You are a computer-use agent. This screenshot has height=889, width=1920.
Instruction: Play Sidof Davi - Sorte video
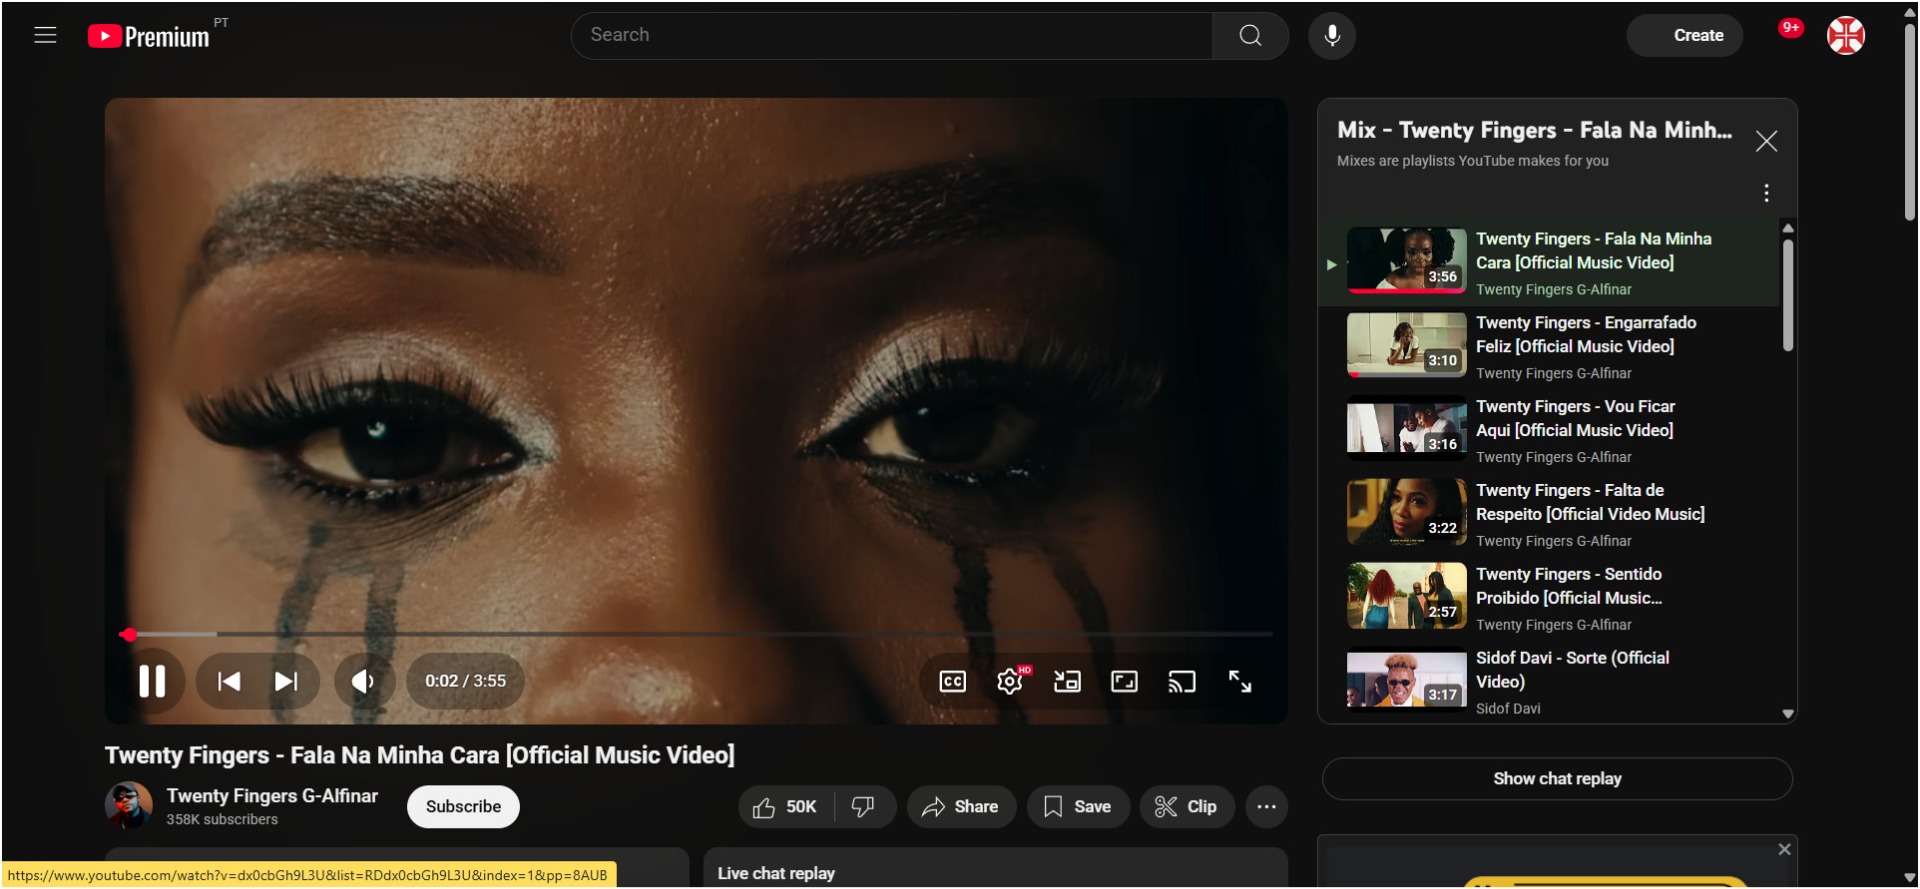coord(1548,682)
